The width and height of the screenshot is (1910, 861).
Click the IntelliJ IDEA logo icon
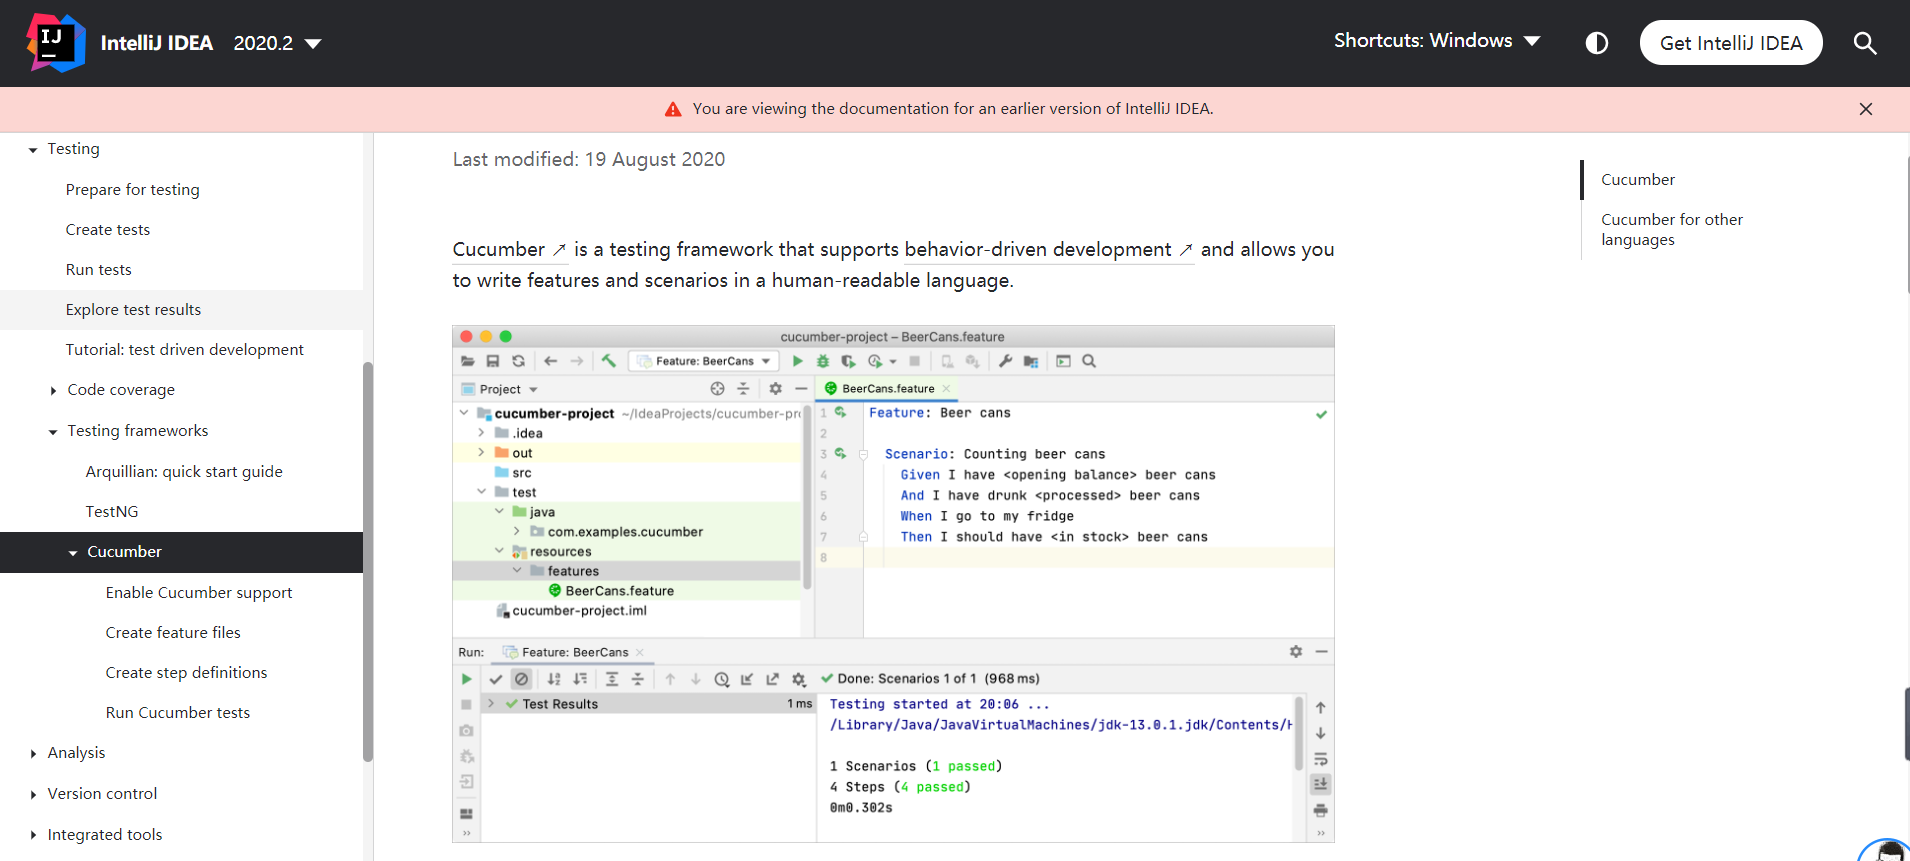coord(55,43)
